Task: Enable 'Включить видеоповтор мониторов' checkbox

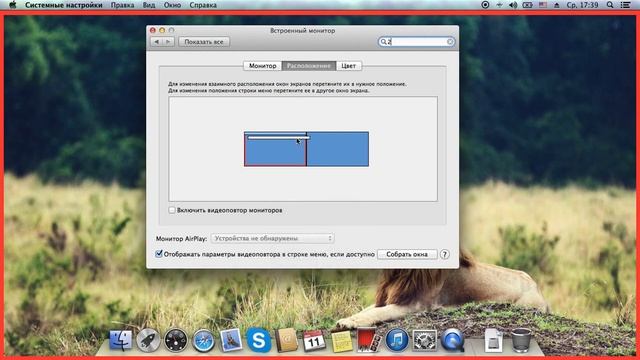Action: click(172, 210)
